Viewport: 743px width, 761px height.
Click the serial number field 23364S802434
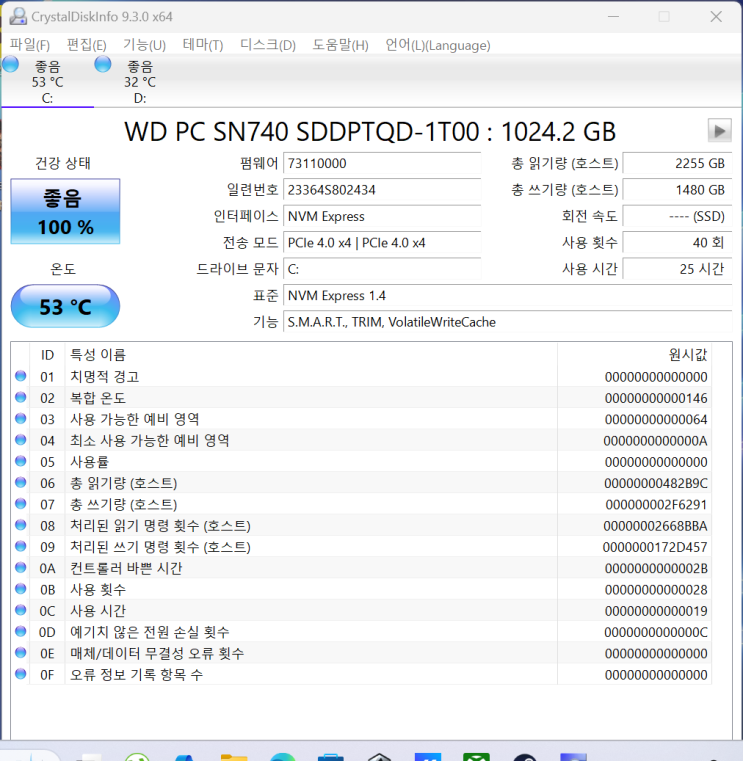382,190
